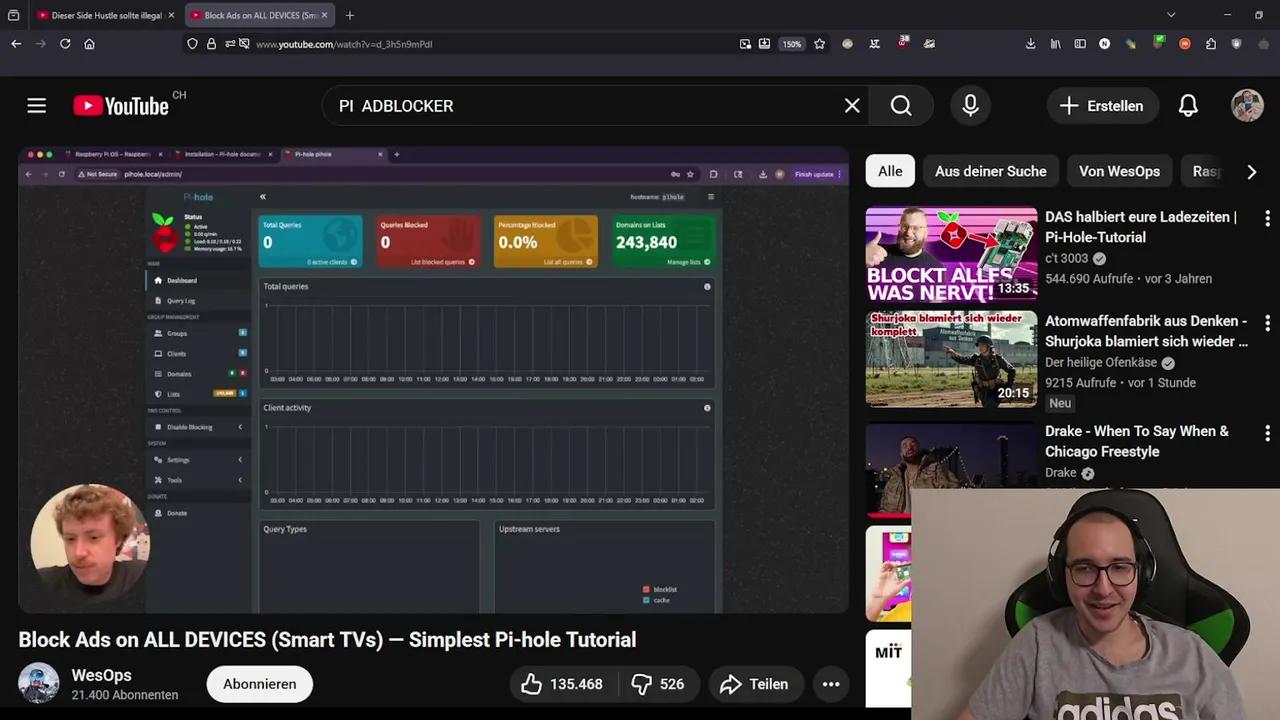Screen dimensions: 1280x720
Task: Close the Dieser Side Hustle tab
Action: (171, 15)
